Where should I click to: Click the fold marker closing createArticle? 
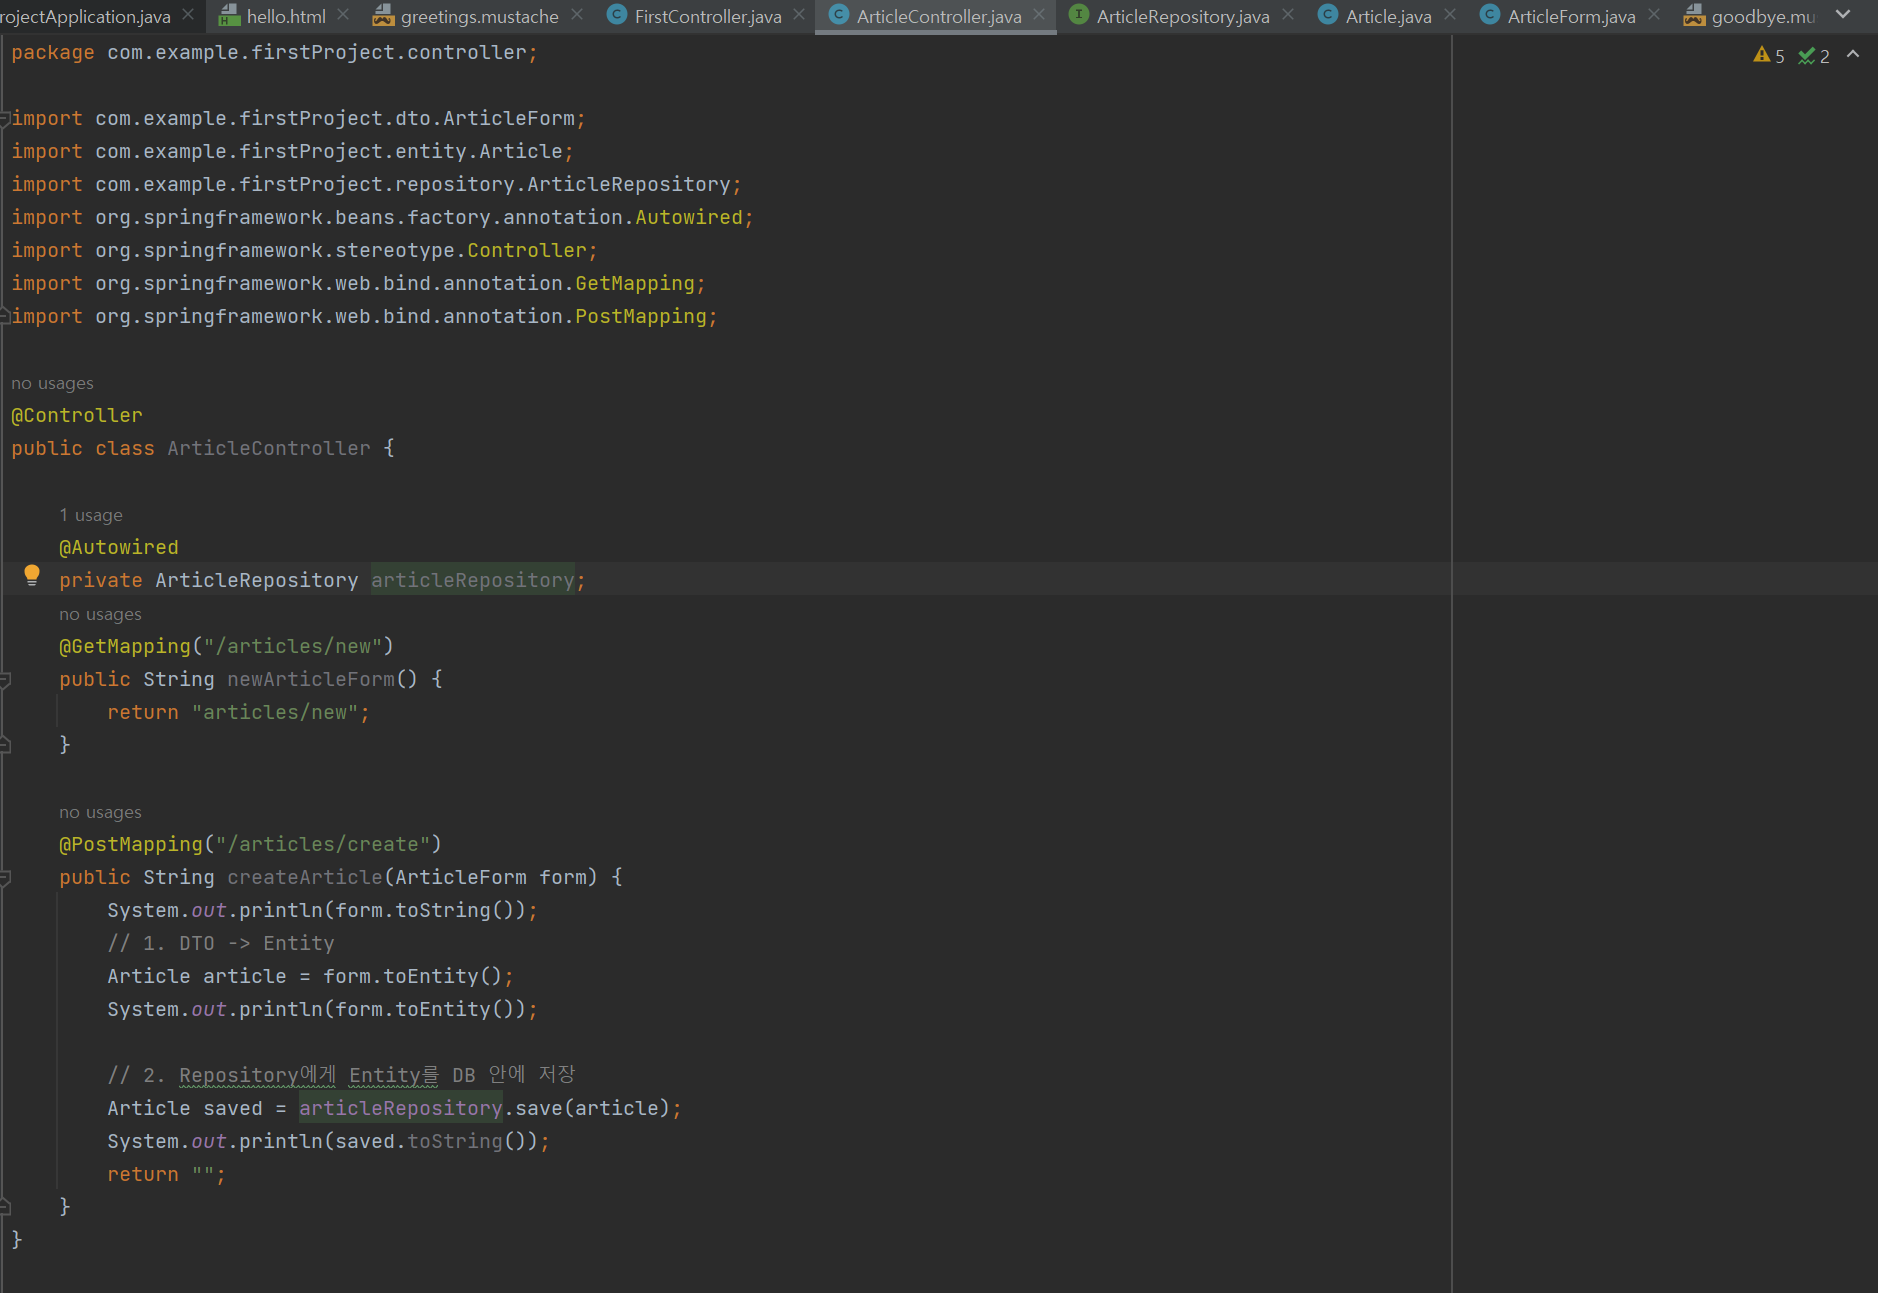tap(5, 1207)
